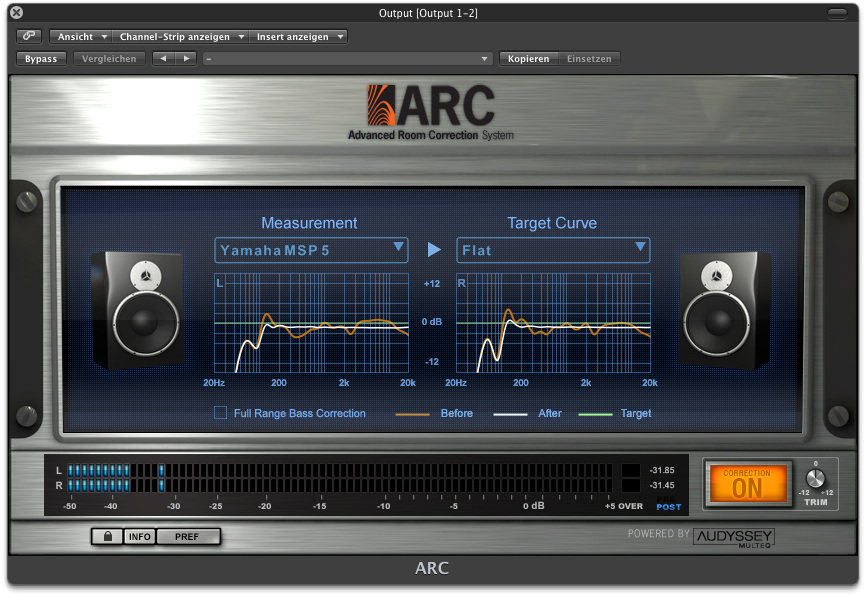Click the Measurement heading label
This screenshot has width=866, height=596.
point(309,223)
